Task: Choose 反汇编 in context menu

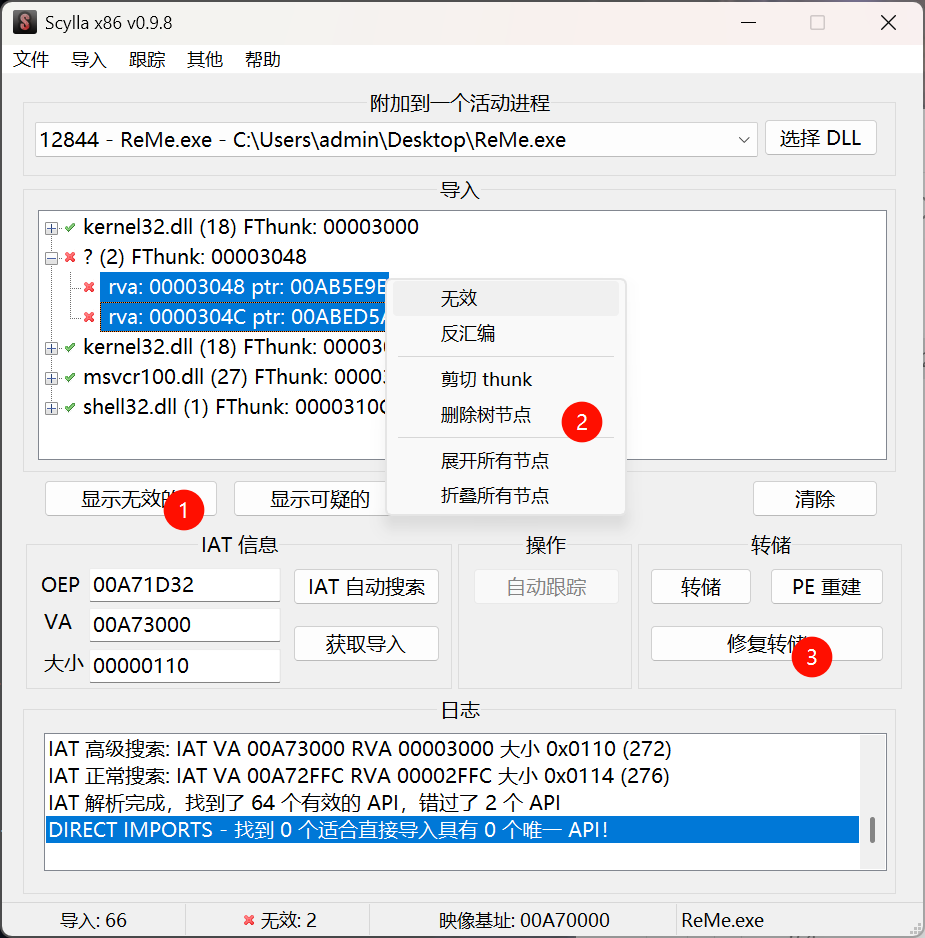Action: (x=506, y=333)
